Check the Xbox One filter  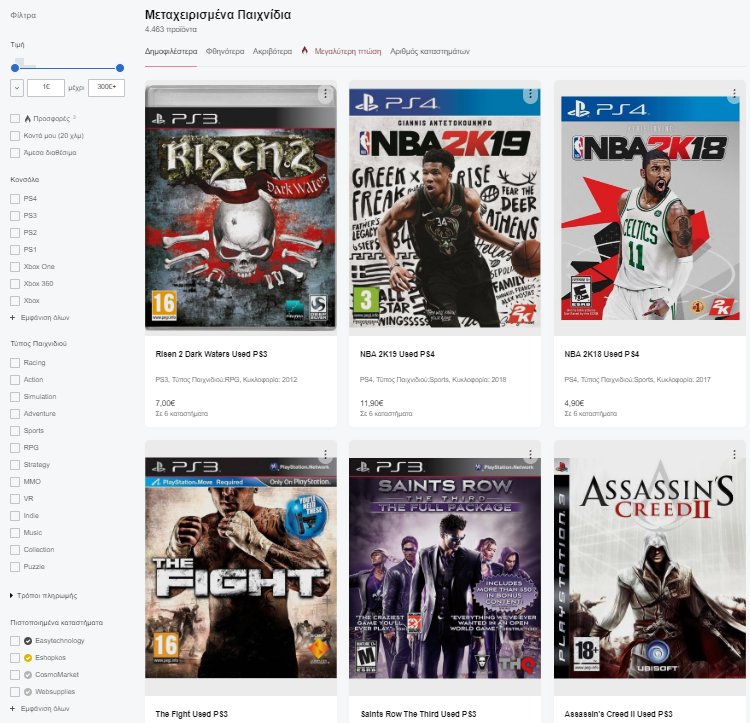point(15,267)
